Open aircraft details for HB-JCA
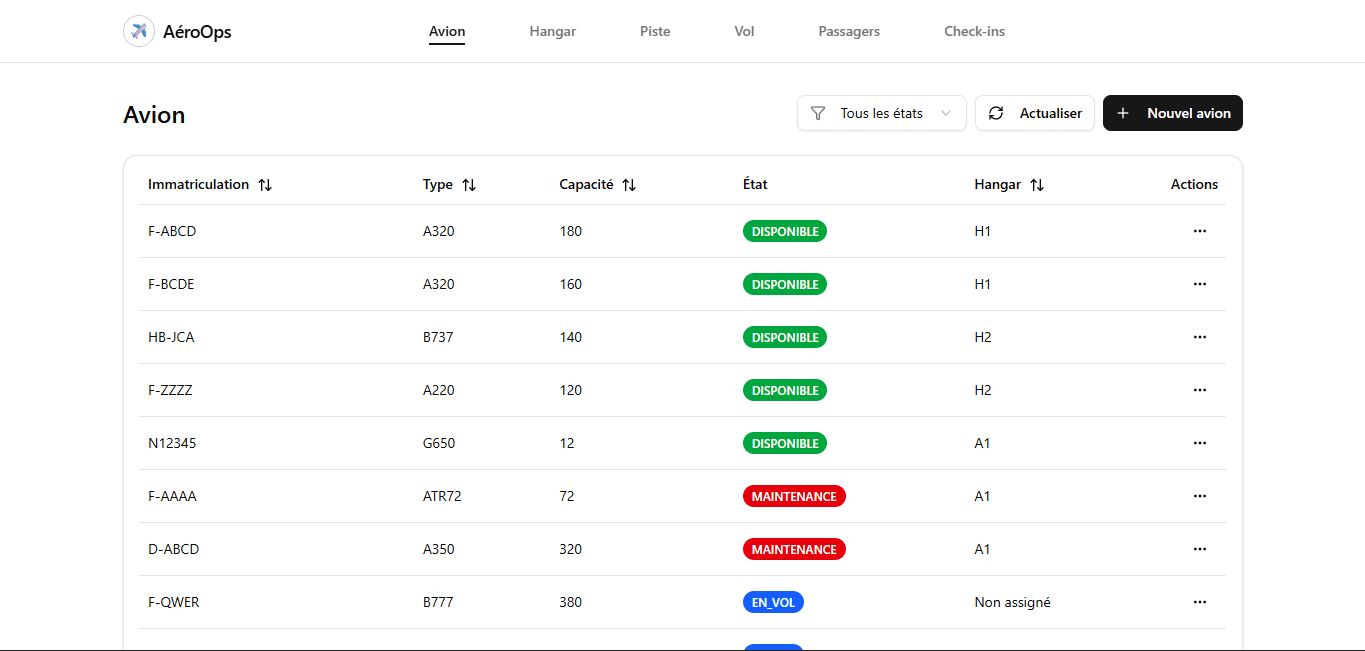This screenshot has height=651, width=1365. pyautogui.click(x=170, y=337)
